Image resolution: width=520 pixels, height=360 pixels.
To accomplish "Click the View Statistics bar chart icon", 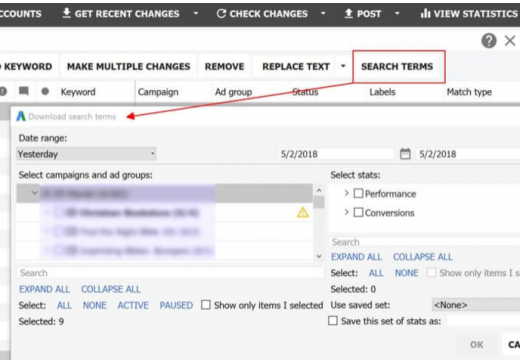I will click(425, 14).
